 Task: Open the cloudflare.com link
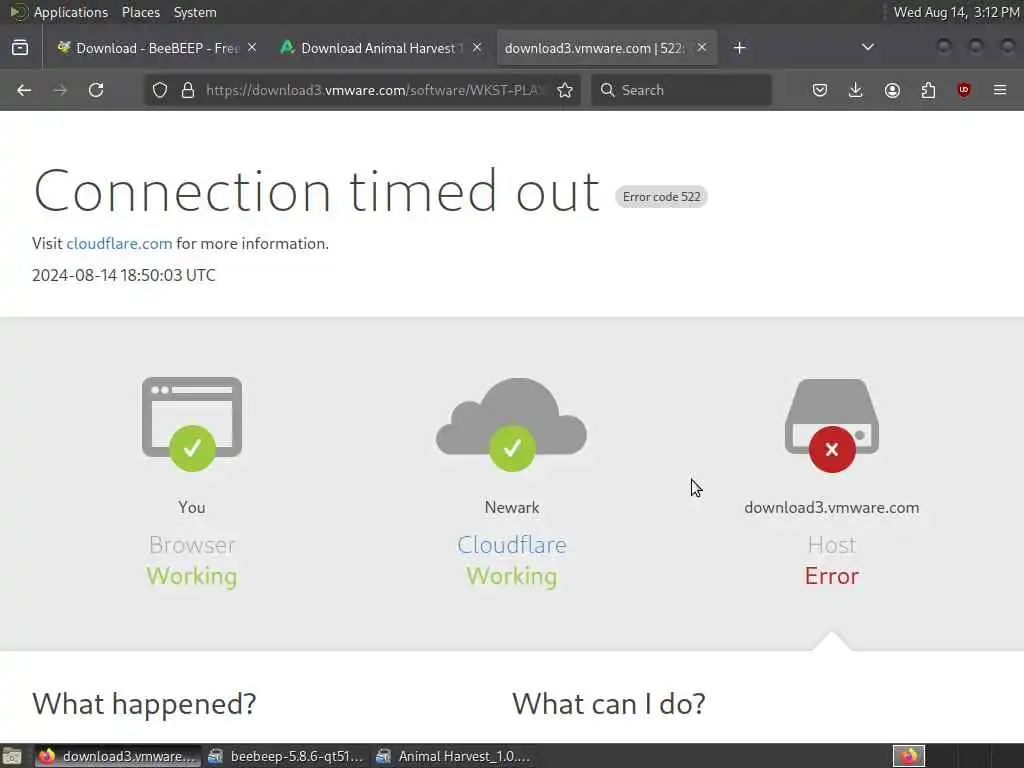click(119, 244)
